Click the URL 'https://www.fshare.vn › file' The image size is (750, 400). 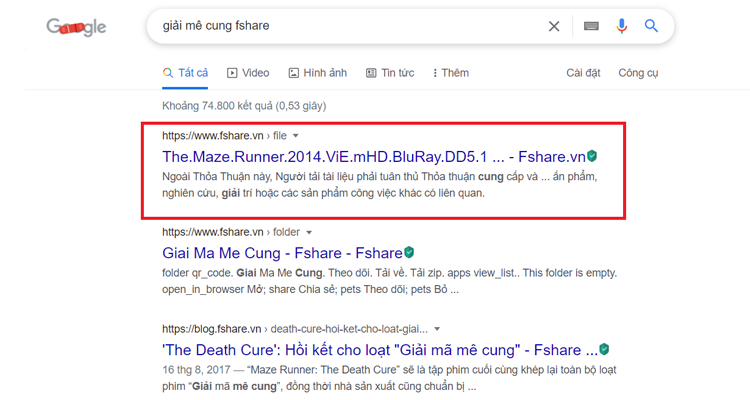click(224, 136)
